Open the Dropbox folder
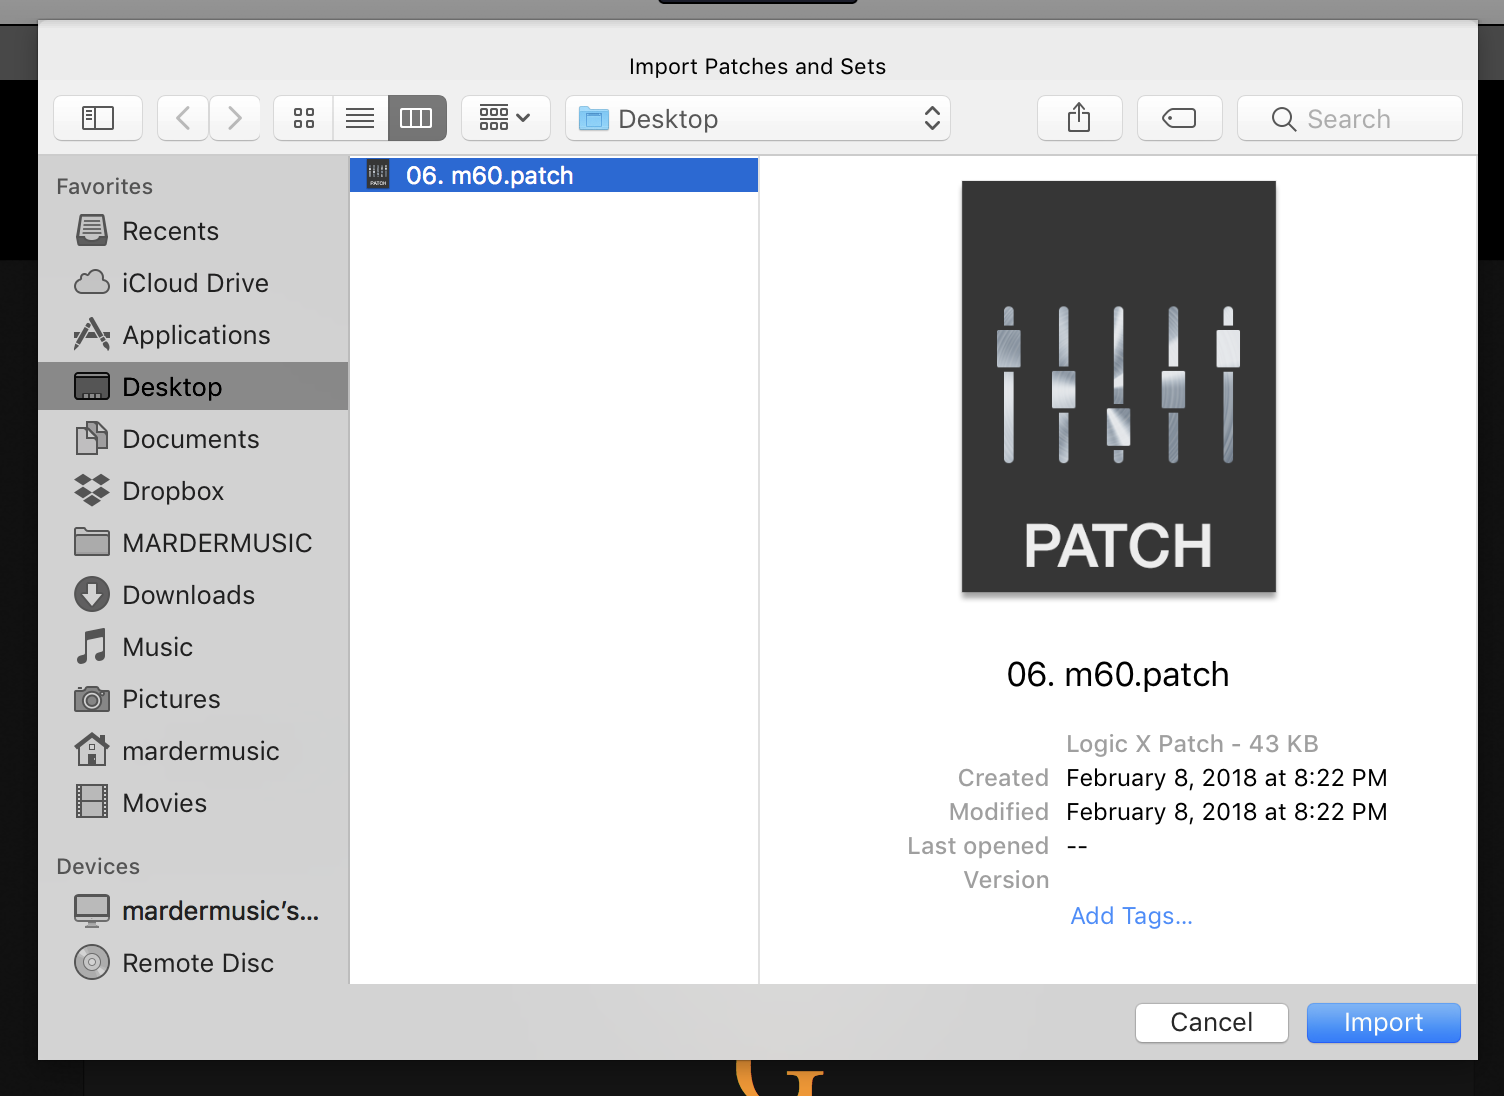The width and height of the screenshot is (1504, 1096). point(173,491)
